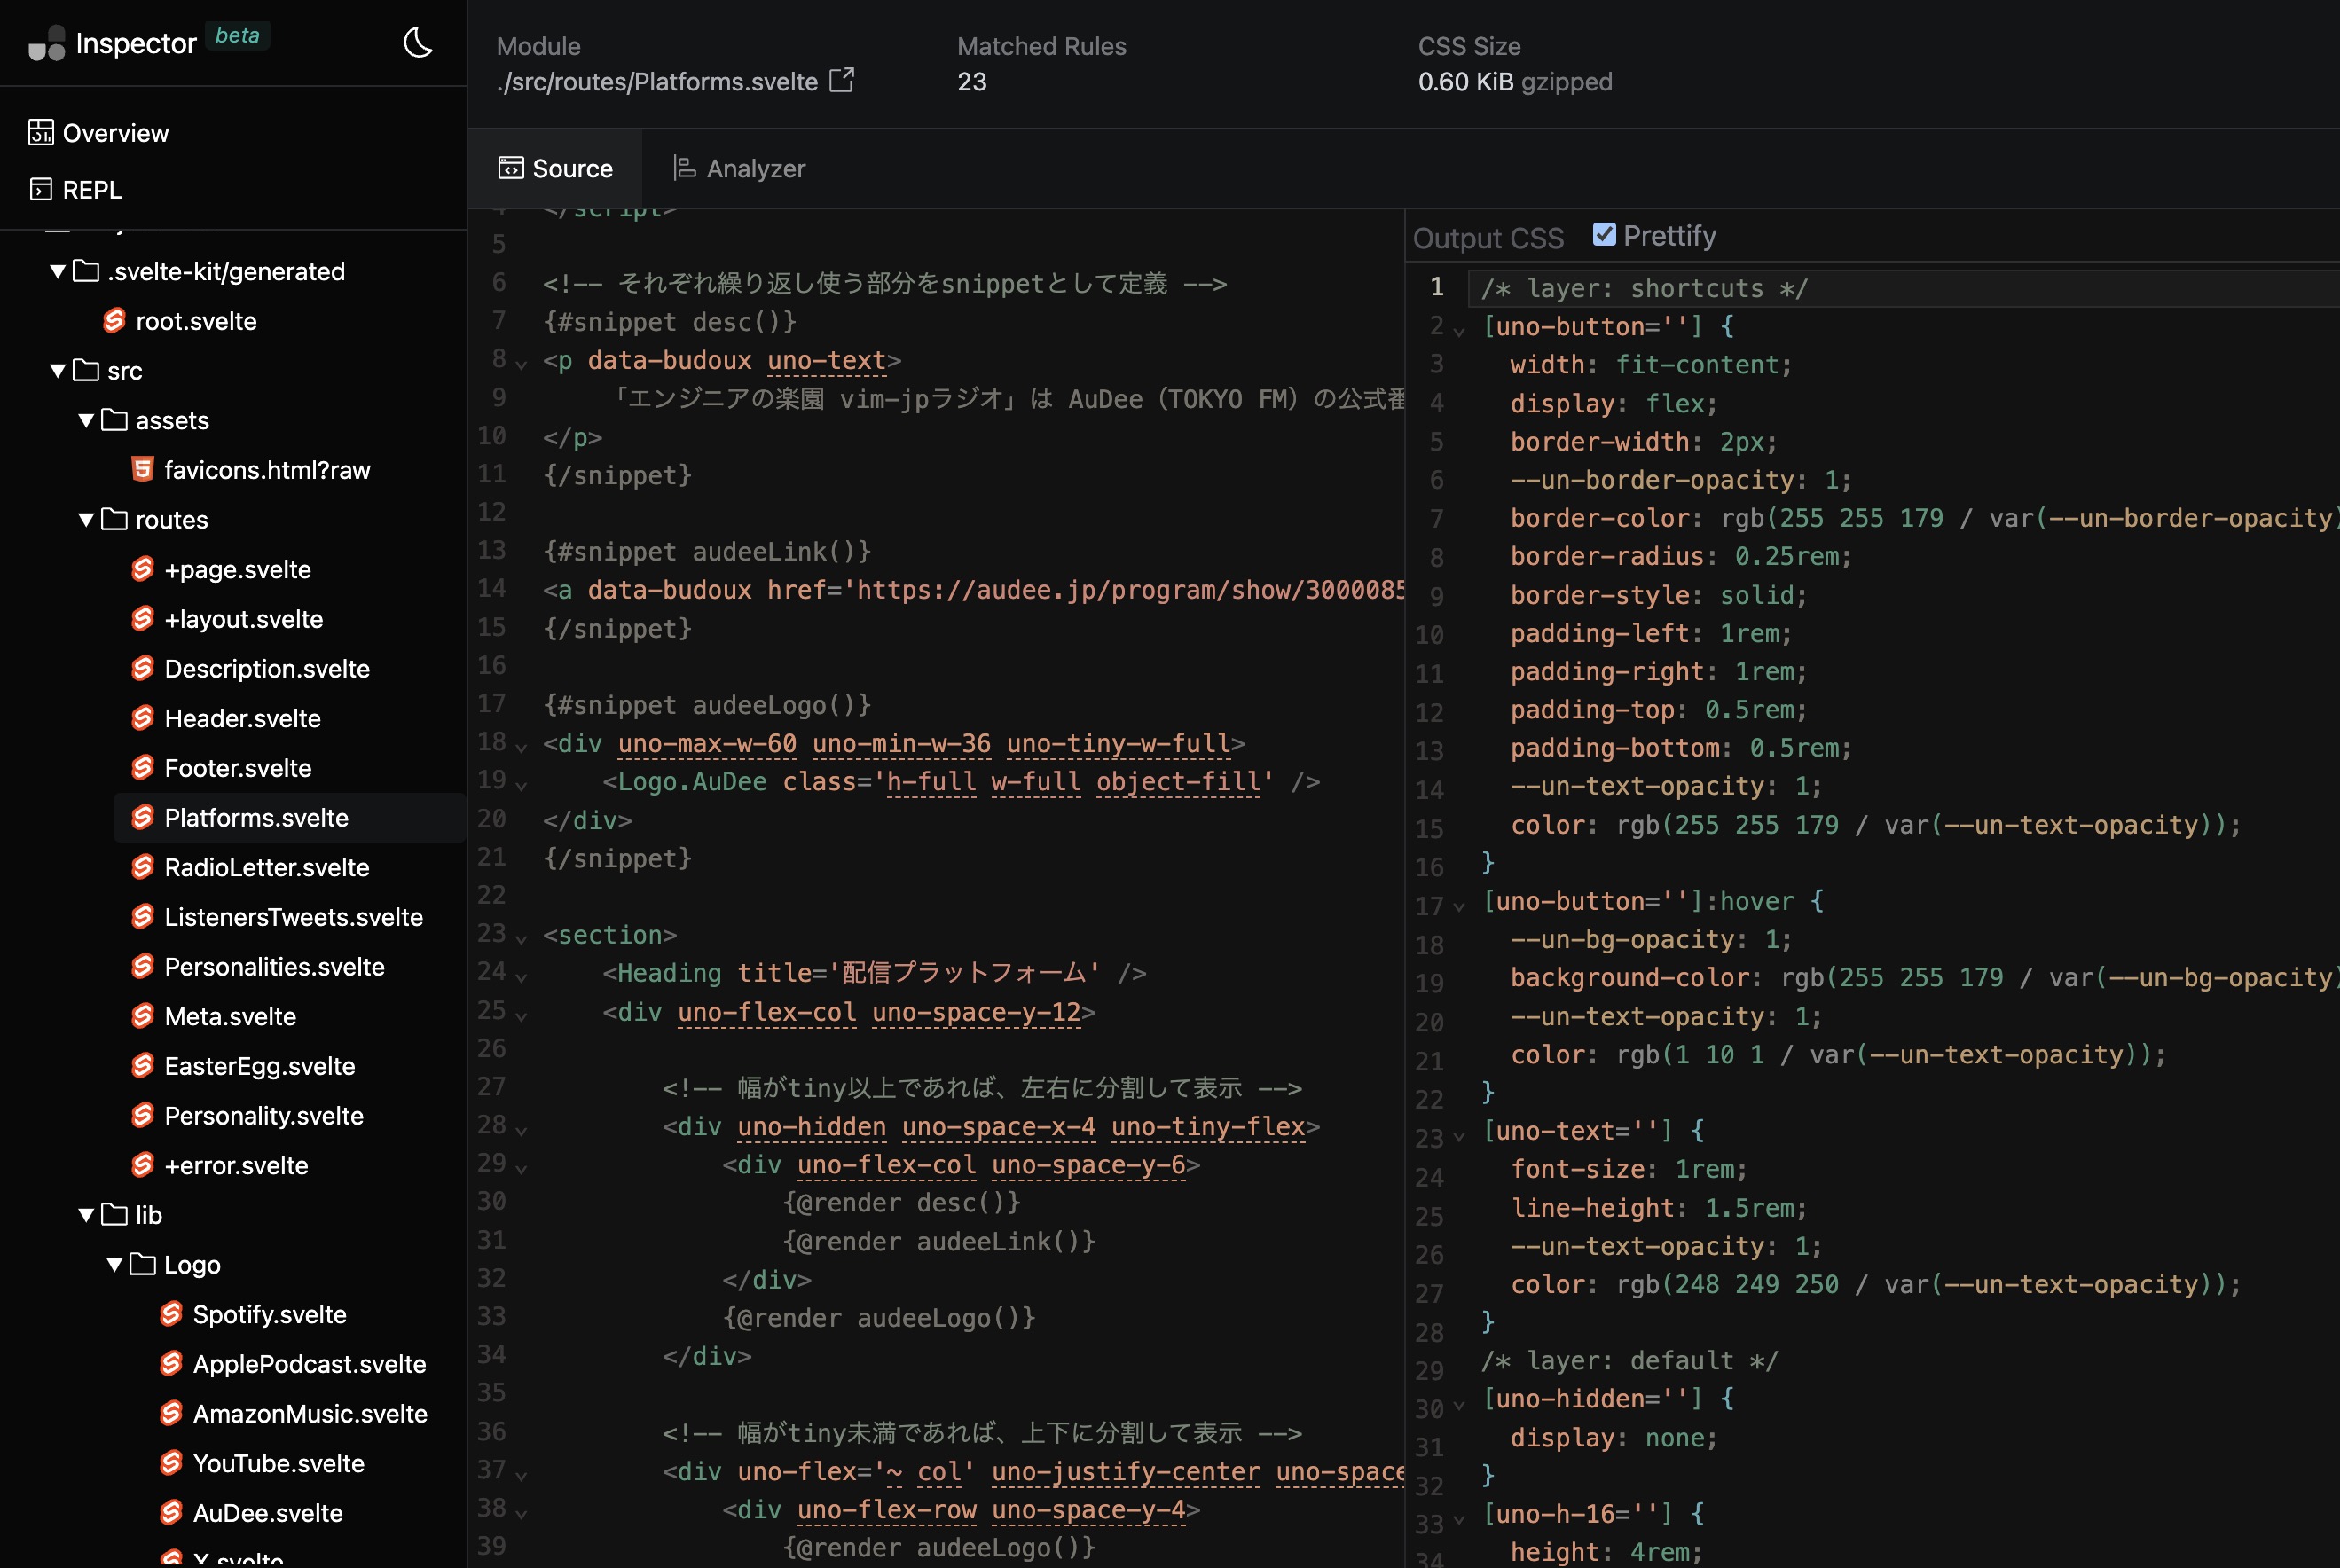Collapse the src folder

[58, 370]
